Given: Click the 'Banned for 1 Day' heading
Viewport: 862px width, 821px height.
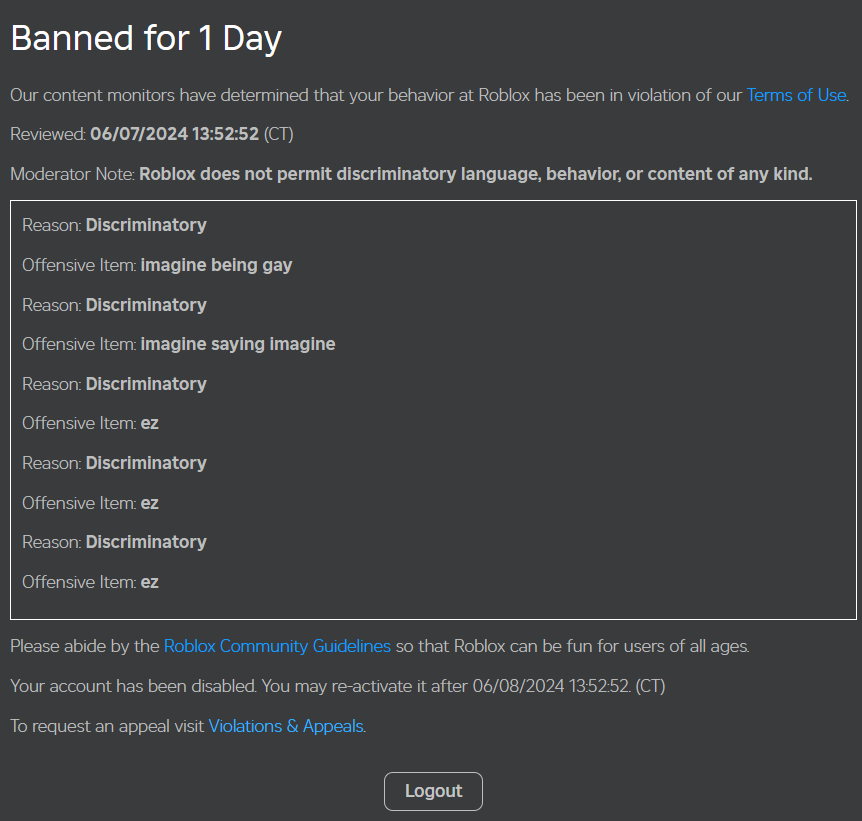Looking at the screenshot, I should click(x=146, y=38).
